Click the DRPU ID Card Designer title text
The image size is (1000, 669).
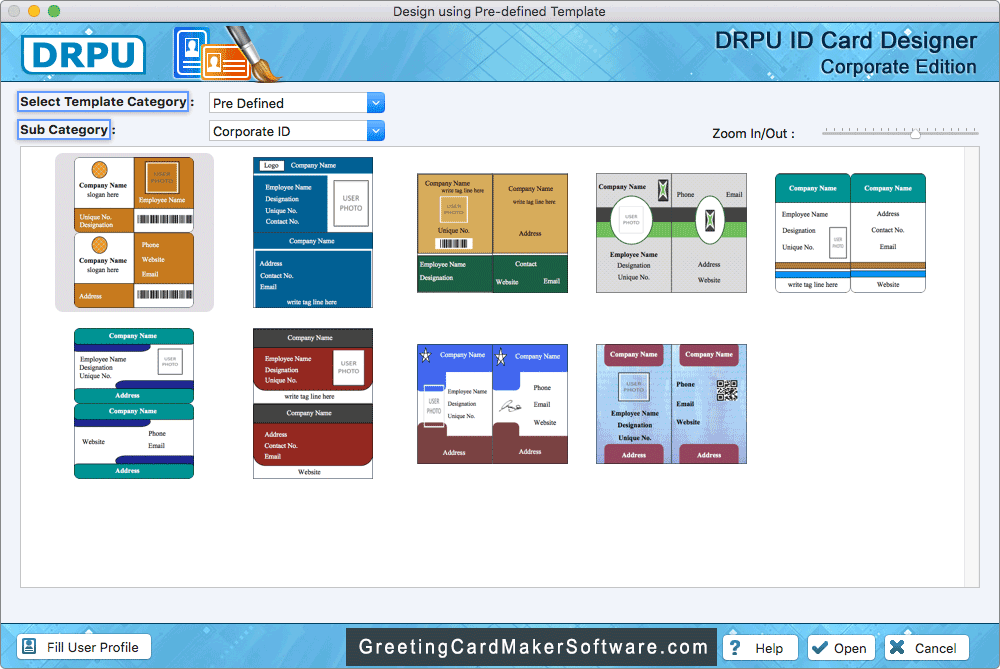tap(845, 40)
